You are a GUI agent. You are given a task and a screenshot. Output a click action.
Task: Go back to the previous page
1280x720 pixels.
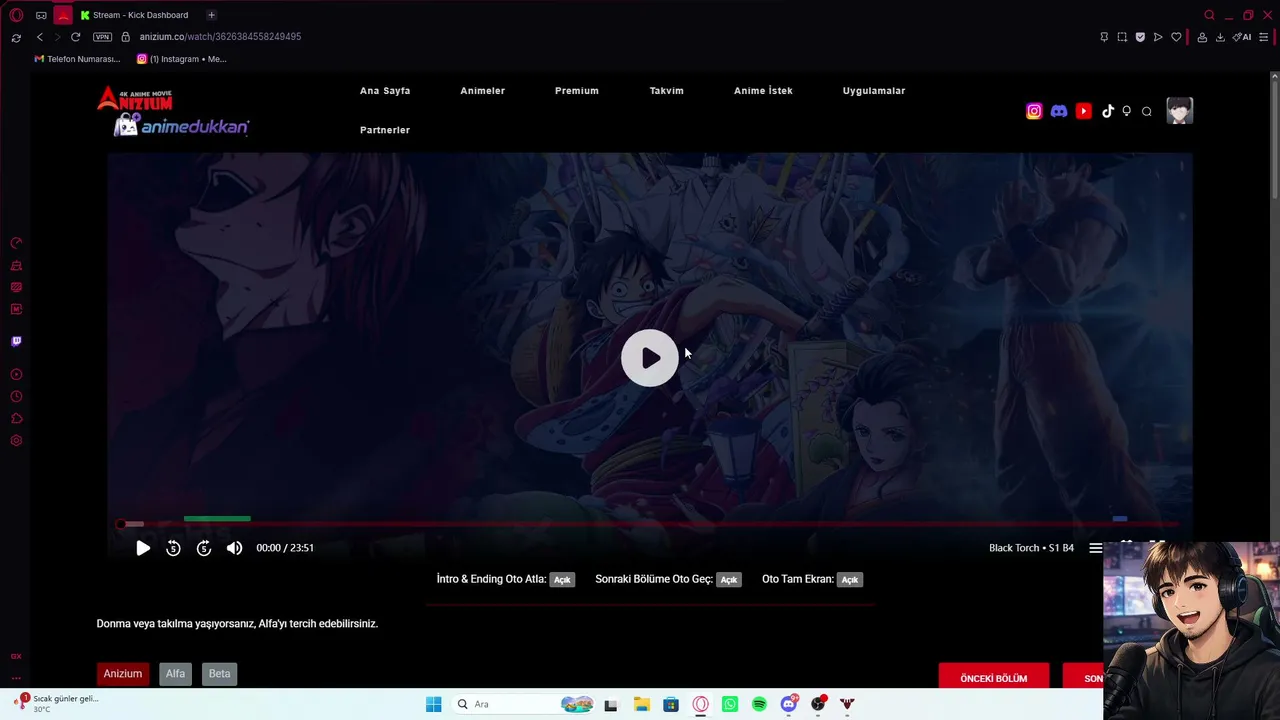[x=40, y=37]
